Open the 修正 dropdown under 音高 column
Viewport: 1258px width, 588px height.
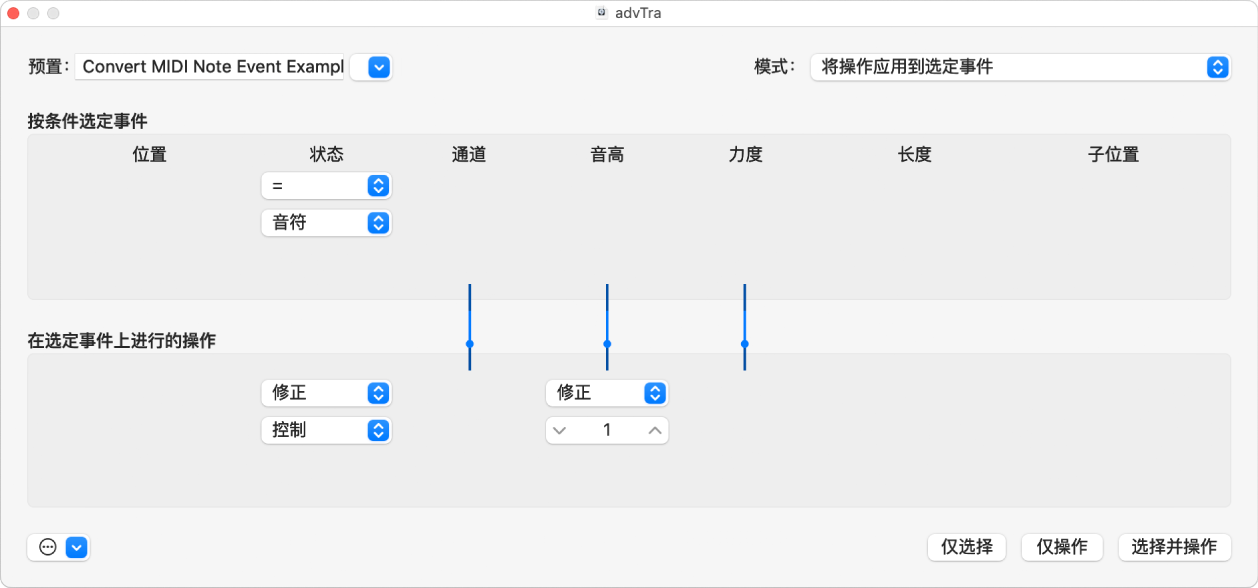606,393
